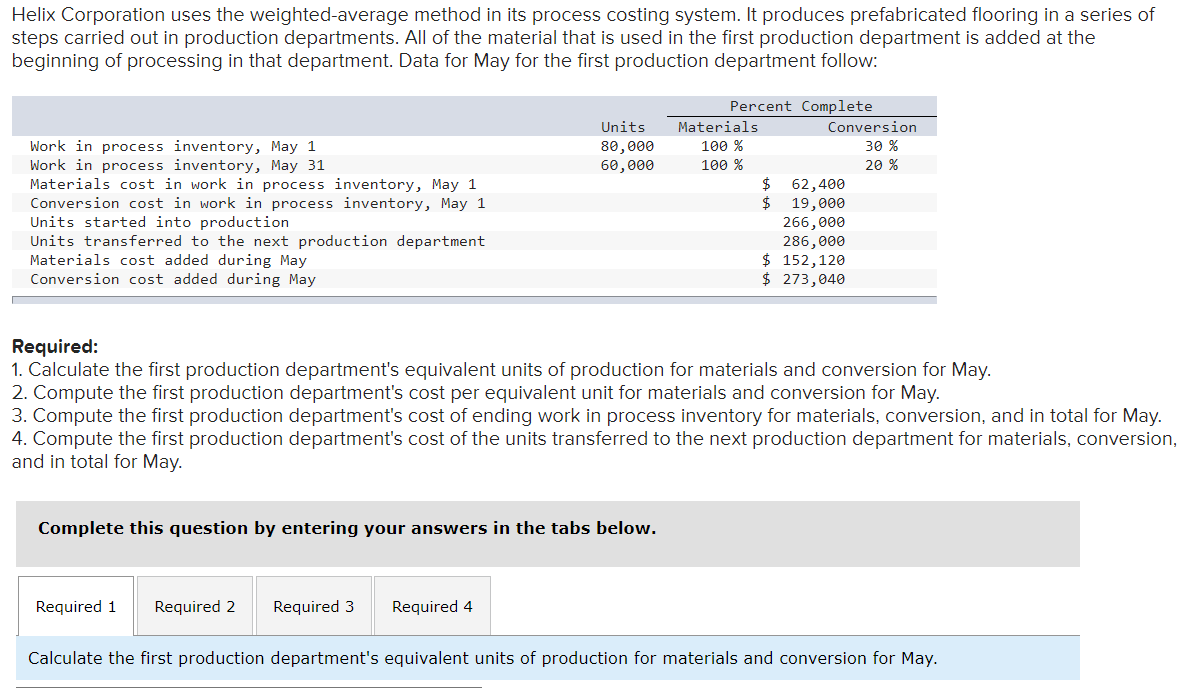
Task: Click the Units column header
Action: tap(622, 126)
